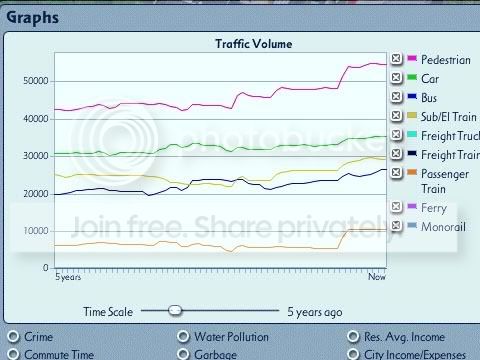The height and width of the screenshot is (360, 480).
Task: Toggle the Car series checkbox
Action: (396, 78)
